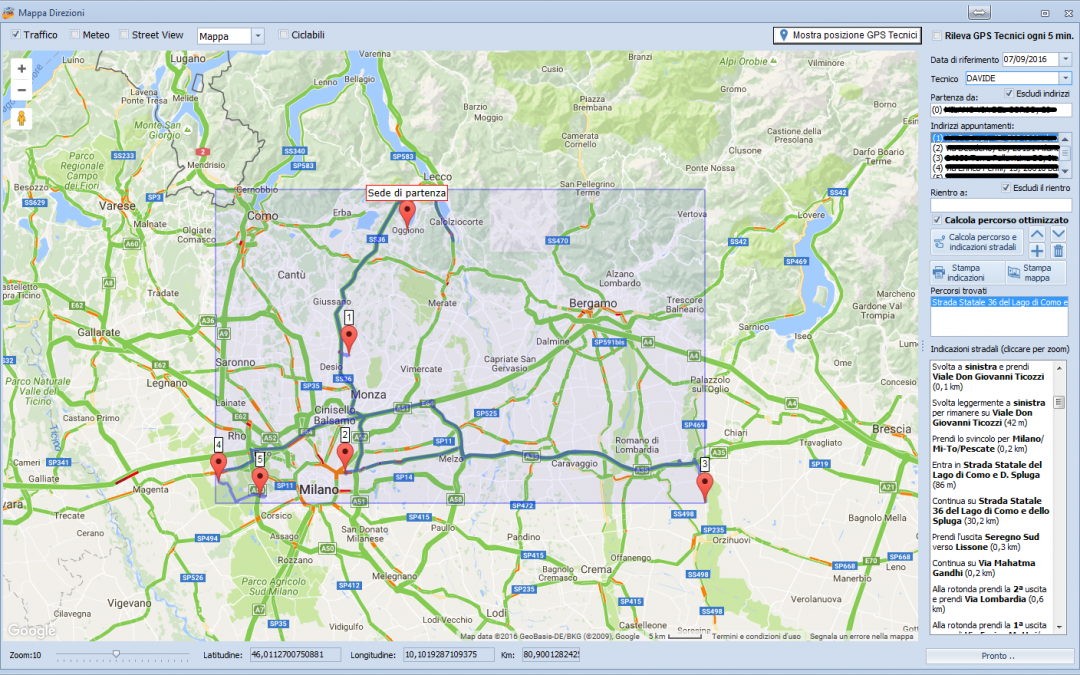Pick up the Street View pegman icon
Screen dimensions: 1080x675
[21, 118]
